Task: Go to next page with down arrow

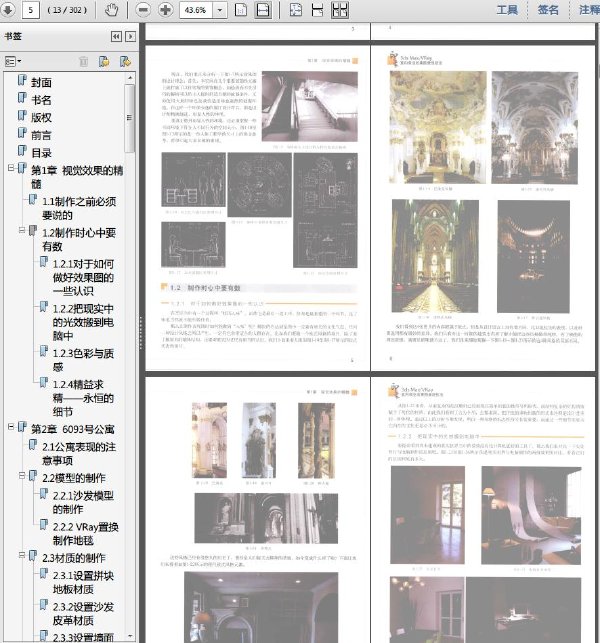Action: [8, 9]
